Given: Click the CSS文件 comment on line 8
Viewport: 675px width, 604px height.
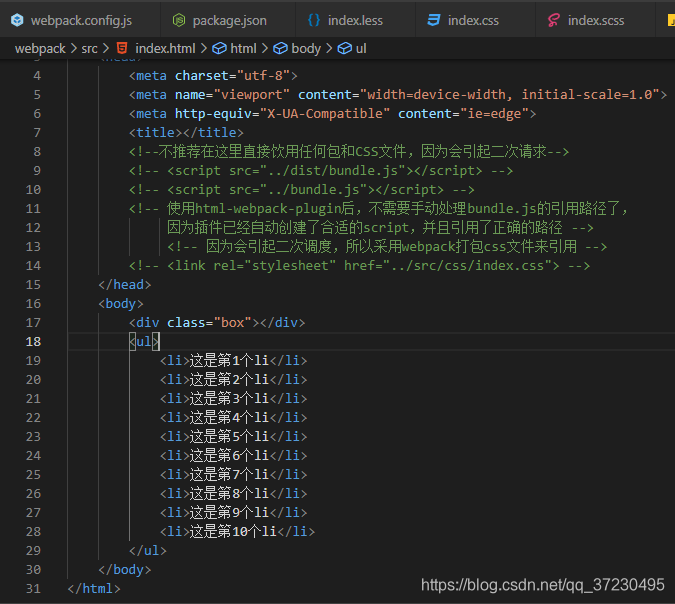Looking at the screenshot, I should 349,152.
